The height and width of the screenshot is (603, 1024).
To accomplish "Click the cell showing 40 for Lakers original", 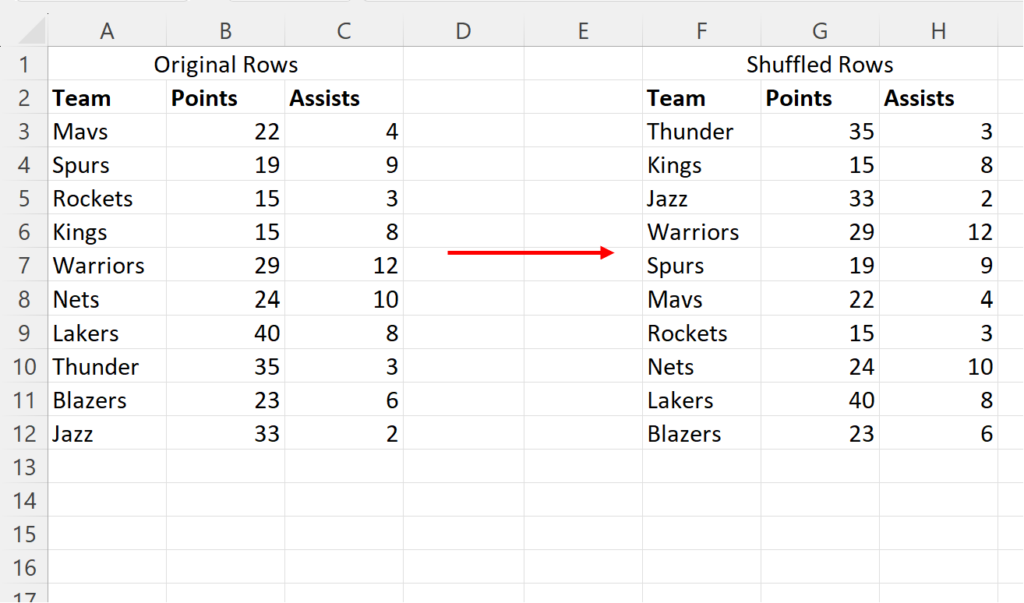I will coord(225,333).
